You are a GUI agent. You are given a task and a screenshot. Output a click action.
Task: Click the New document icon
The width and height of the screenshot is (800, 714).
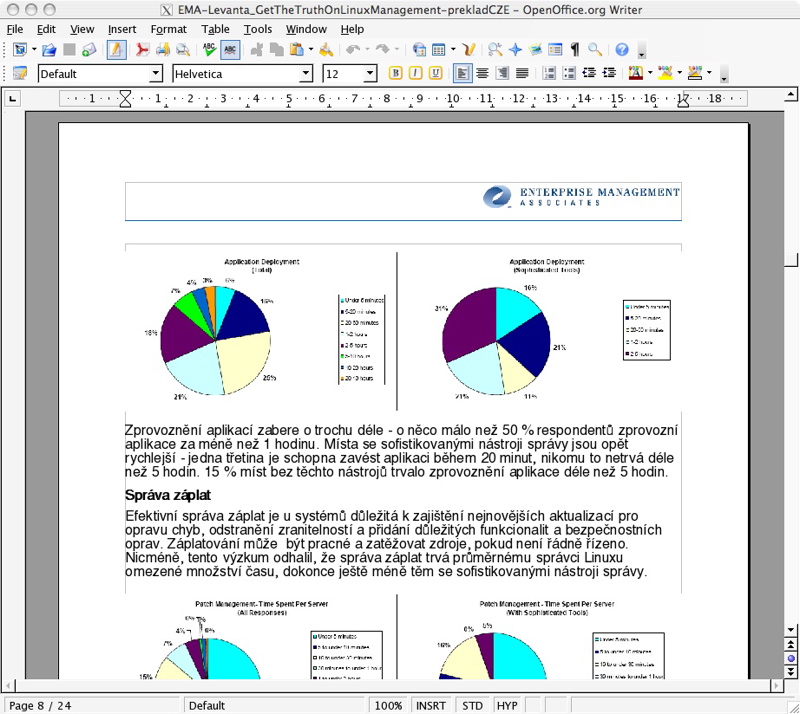[x=20, y=50]
